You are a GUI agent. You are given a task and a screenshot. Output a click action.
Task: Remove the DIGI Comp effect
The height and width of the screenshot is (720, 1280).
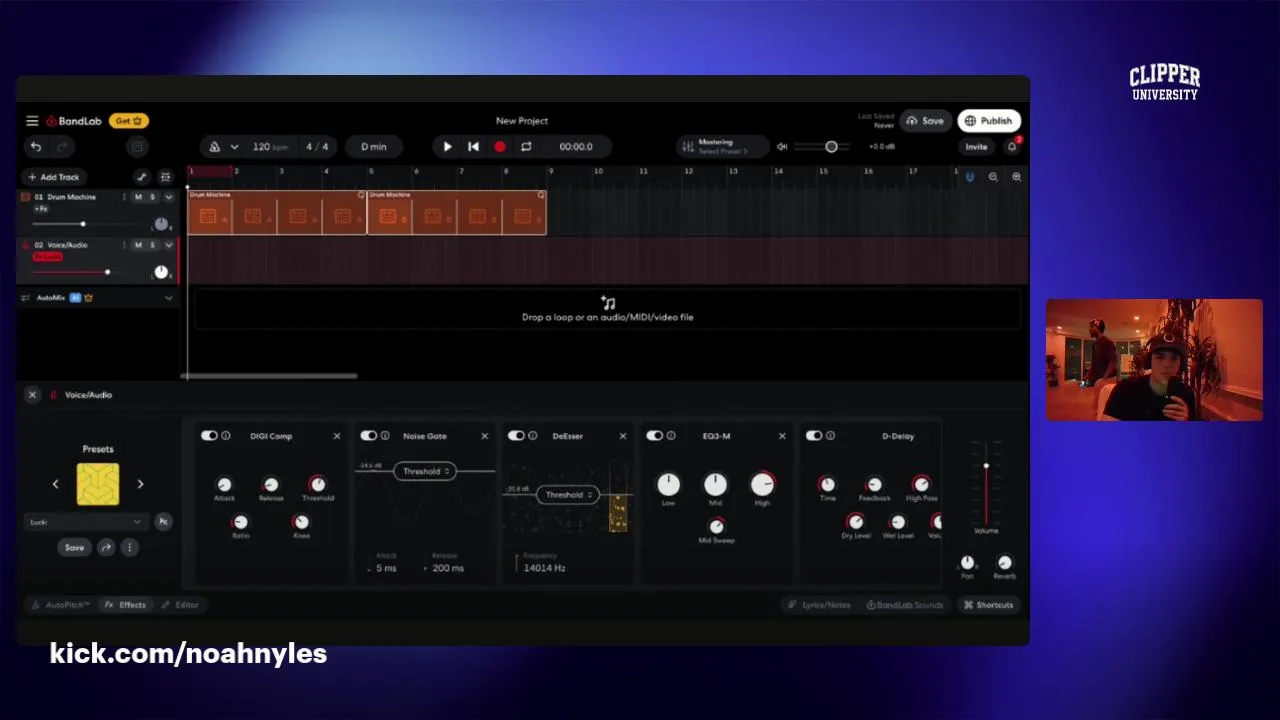click(x=337, y=436)
